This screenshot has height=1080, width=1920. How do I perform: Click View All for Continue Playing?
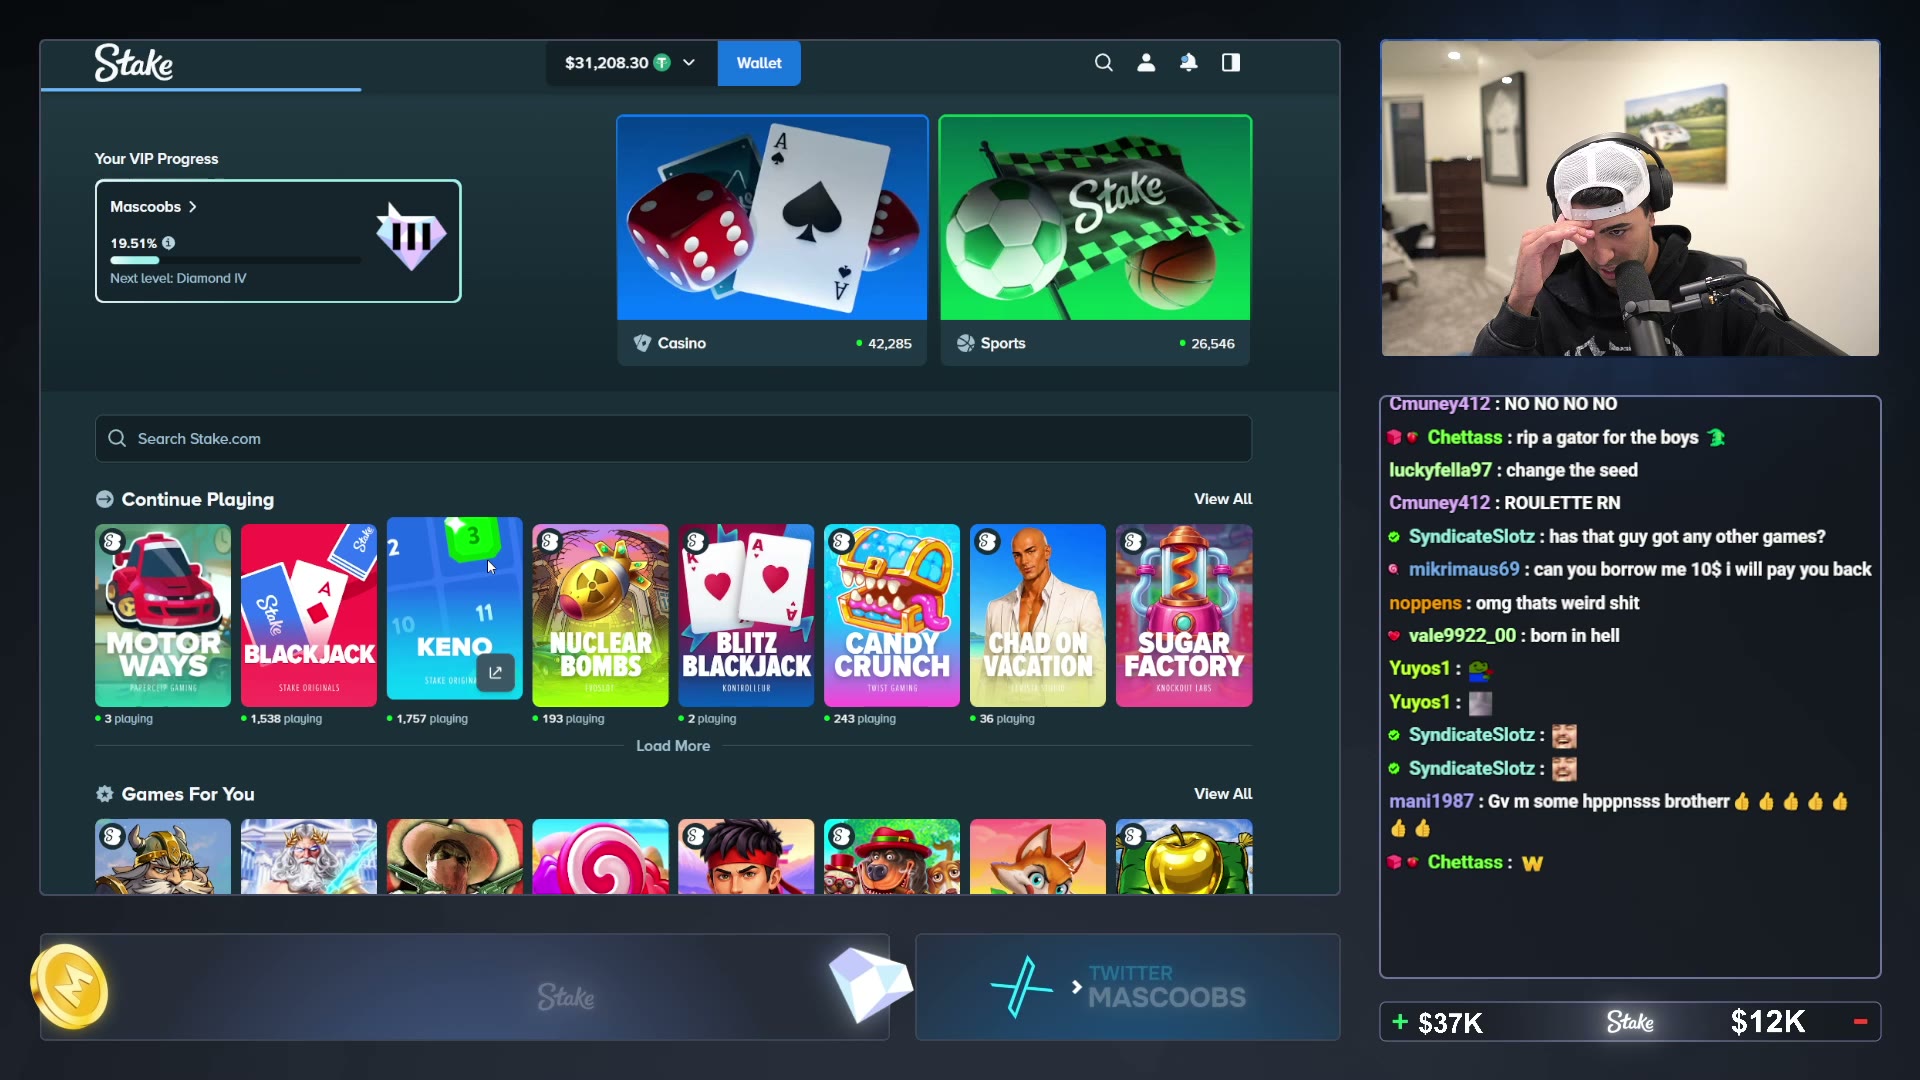pos(1223,499)
